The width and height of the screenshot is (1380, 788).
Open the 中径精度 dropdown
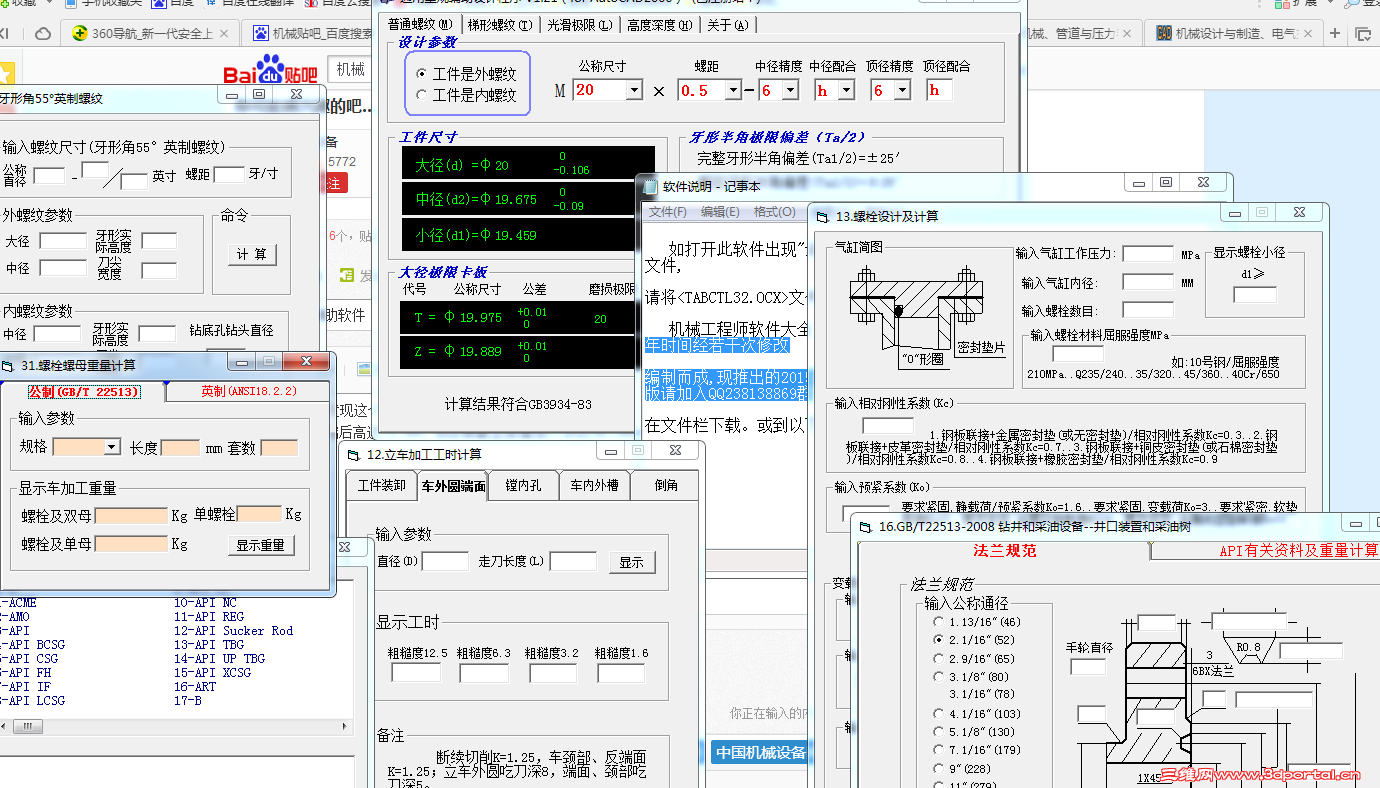pos(791,91)
